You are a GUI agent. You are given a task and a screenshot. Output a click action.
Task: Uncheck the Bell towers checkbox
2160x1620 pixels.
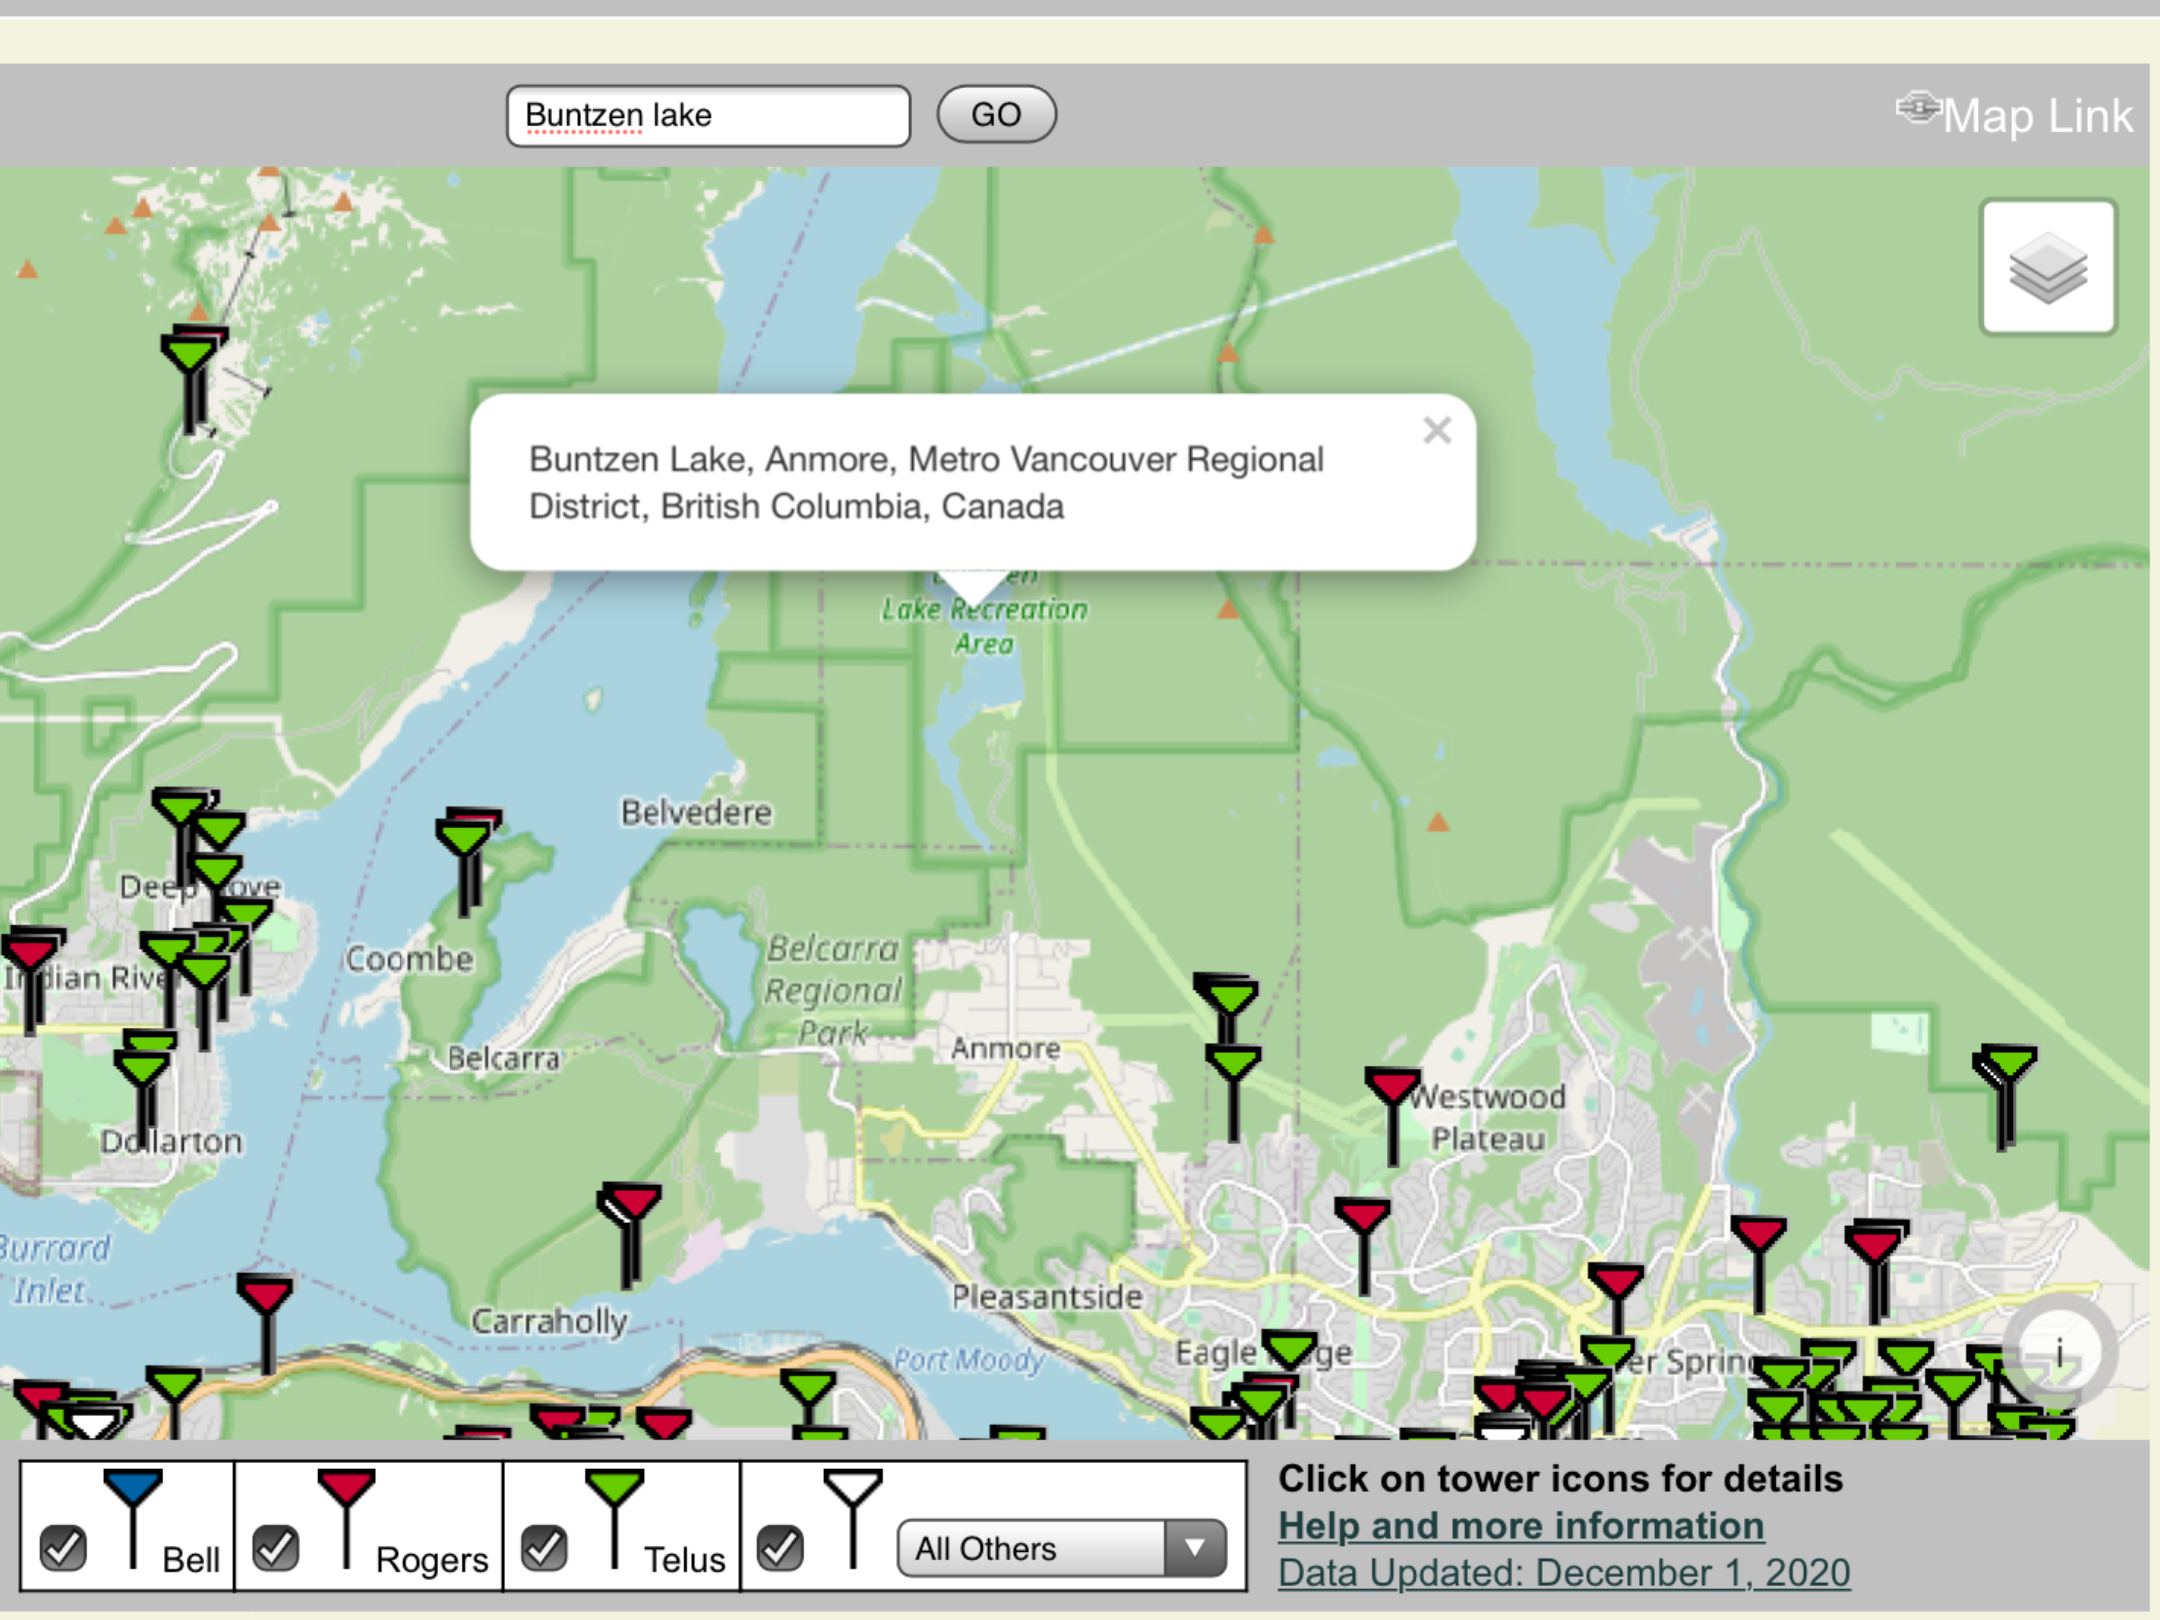(63, 1547)
